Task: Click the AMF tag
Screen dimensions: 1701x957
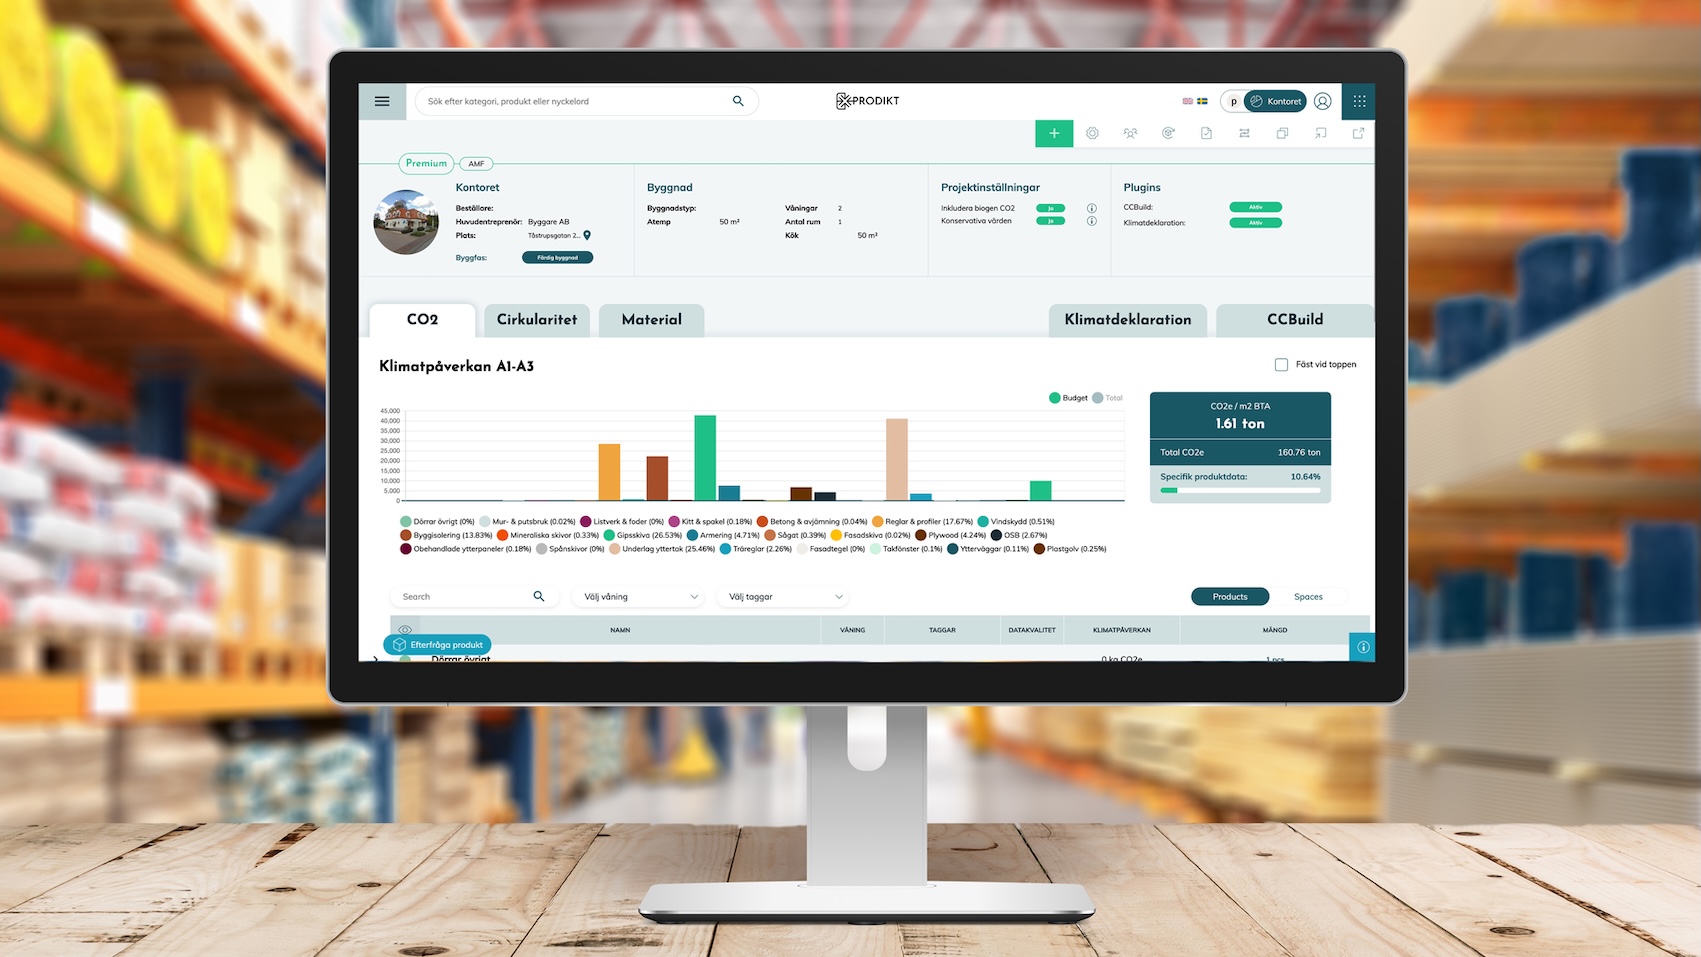Action: click(x=476, y=164)
